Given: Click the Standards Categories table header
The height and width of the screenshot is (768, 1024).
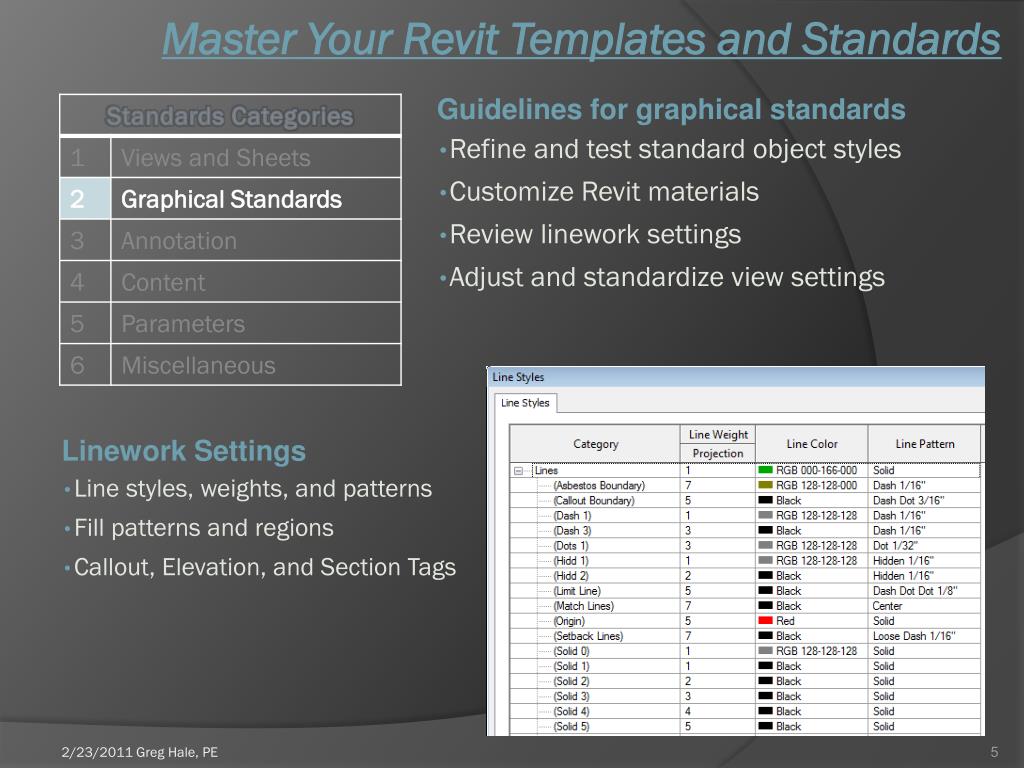Looking at the screenshot, I should tap(230, 116).
